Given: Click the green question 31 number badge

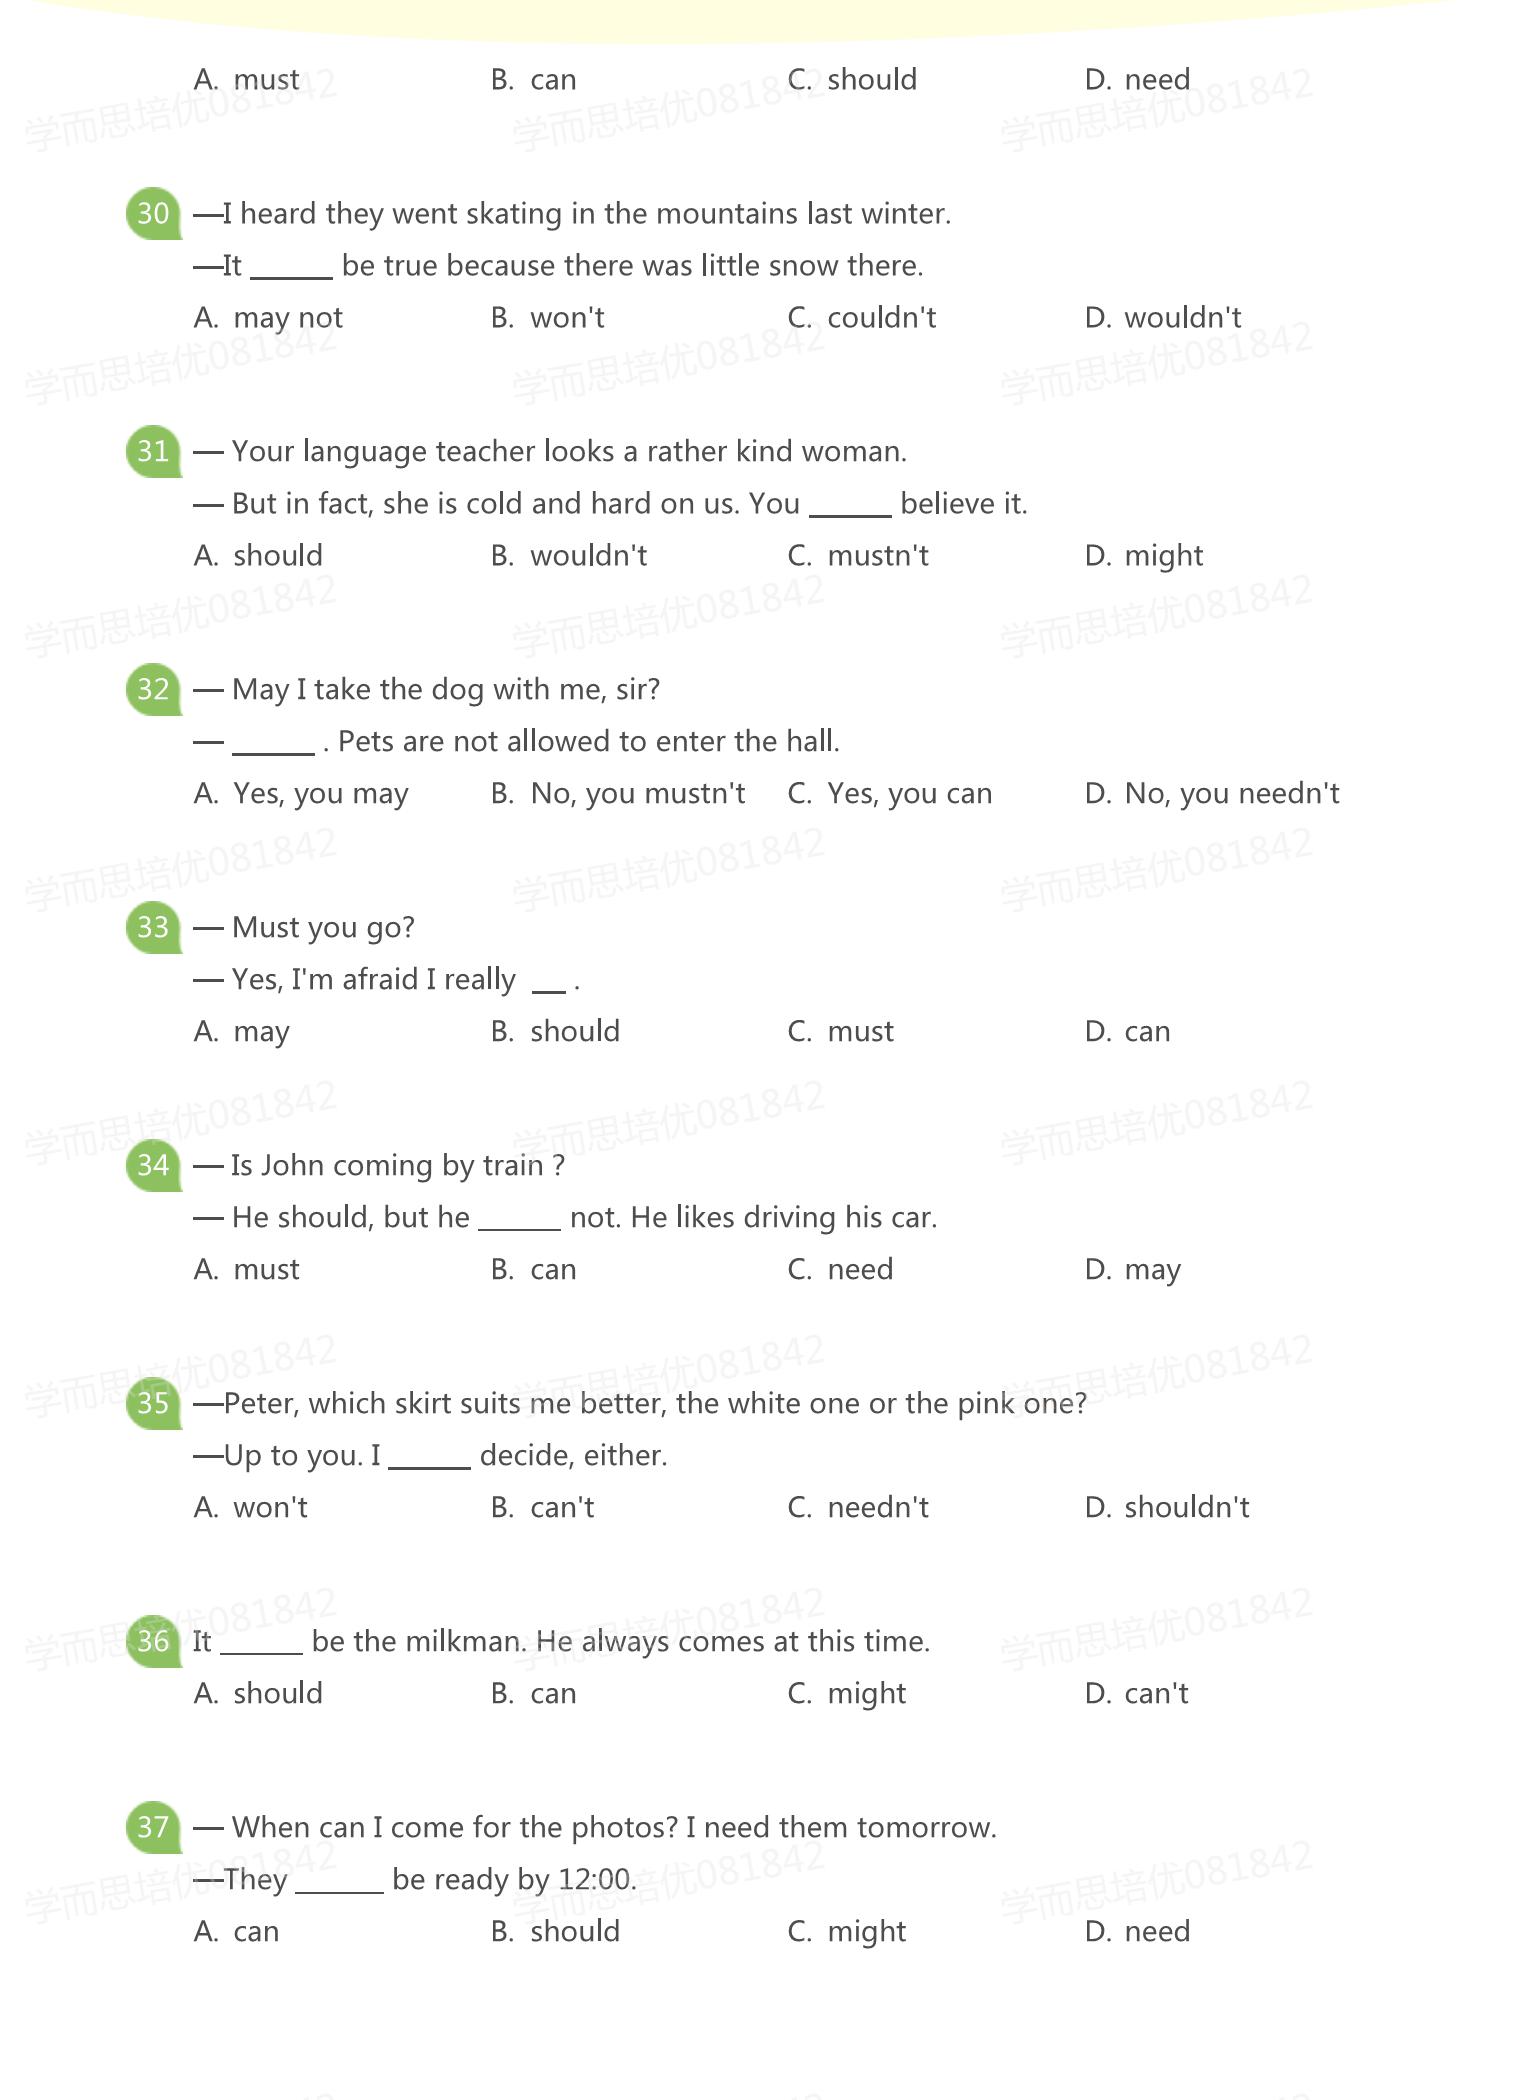Looking at the screenshot, I should (x=153, y=451).
